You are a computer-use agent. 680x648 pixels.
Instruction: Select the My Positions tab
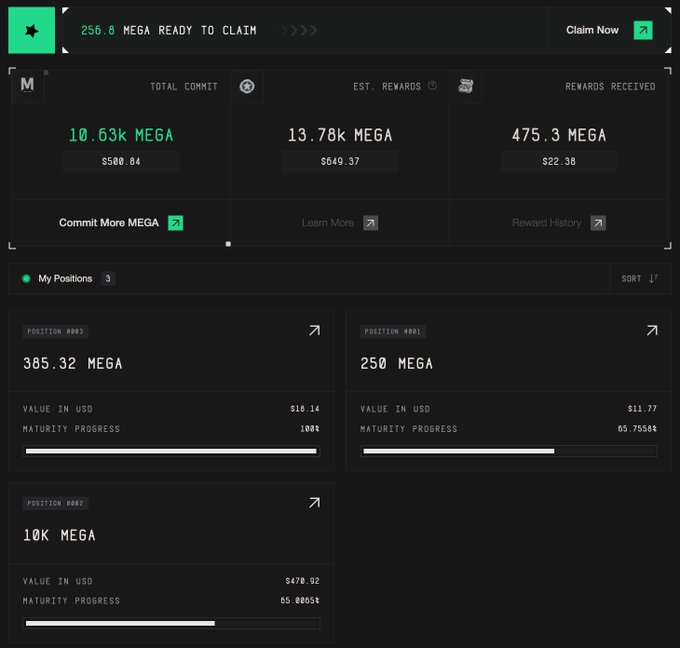[x=65, y=278]
